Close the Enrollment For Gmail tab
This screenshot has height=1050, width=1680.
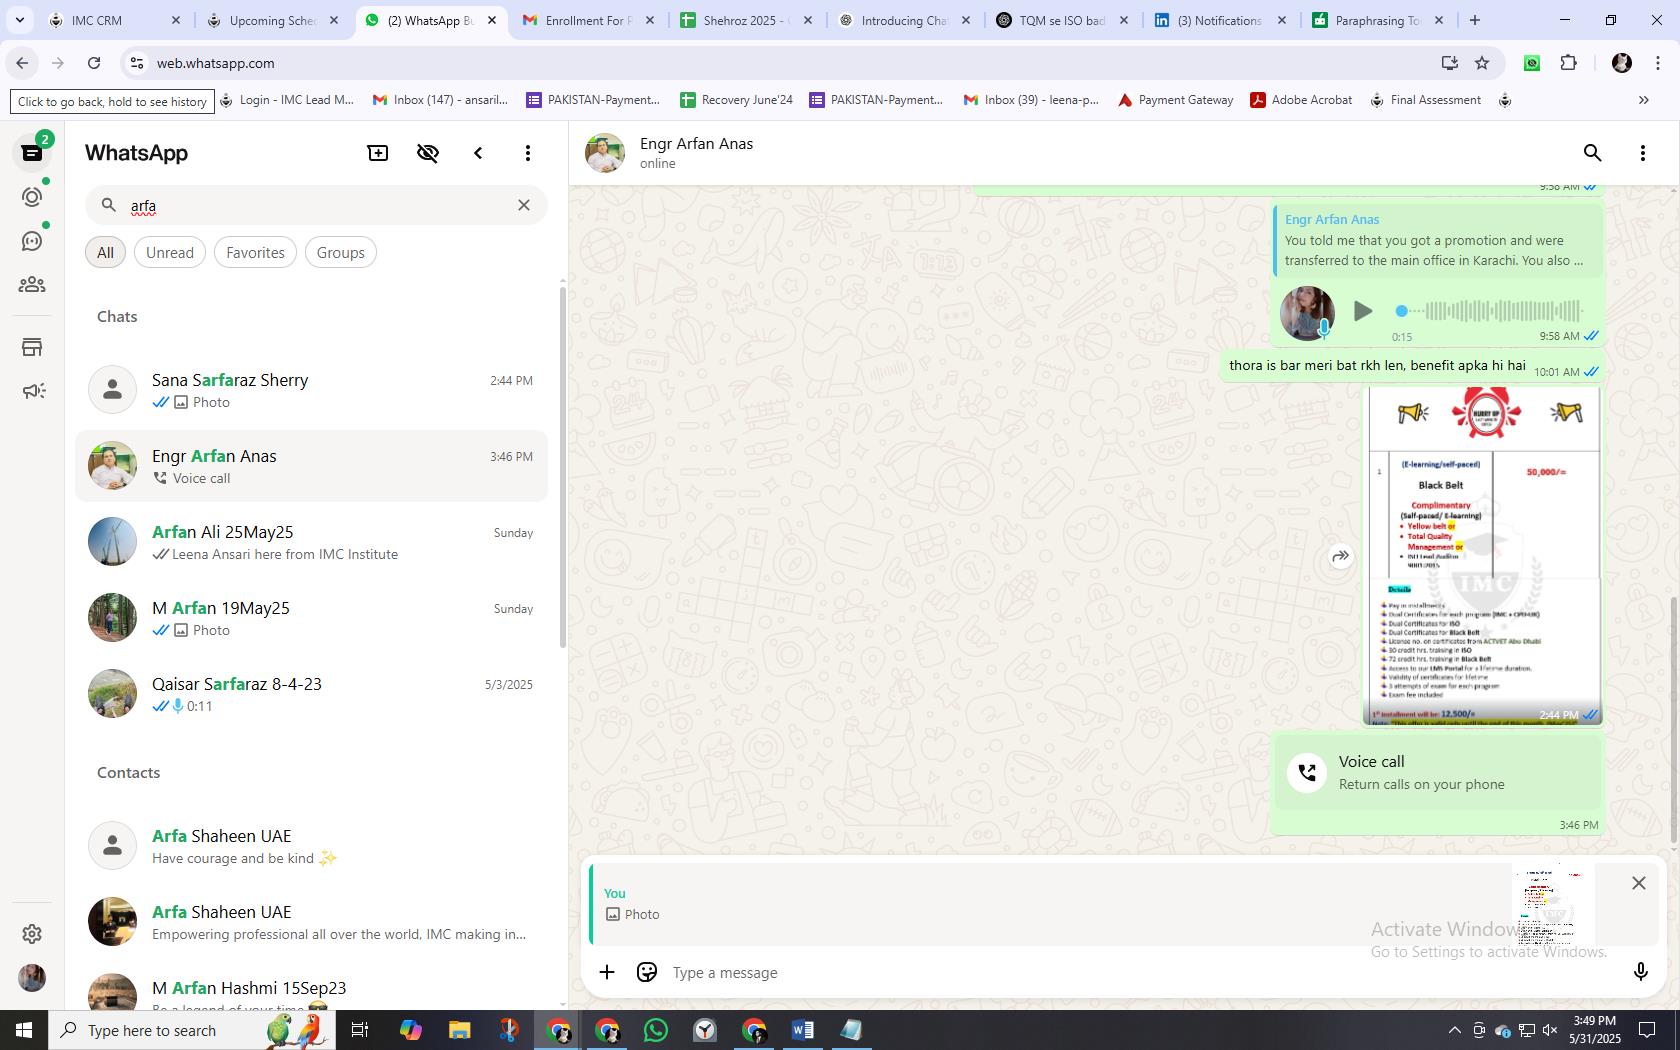650,20
